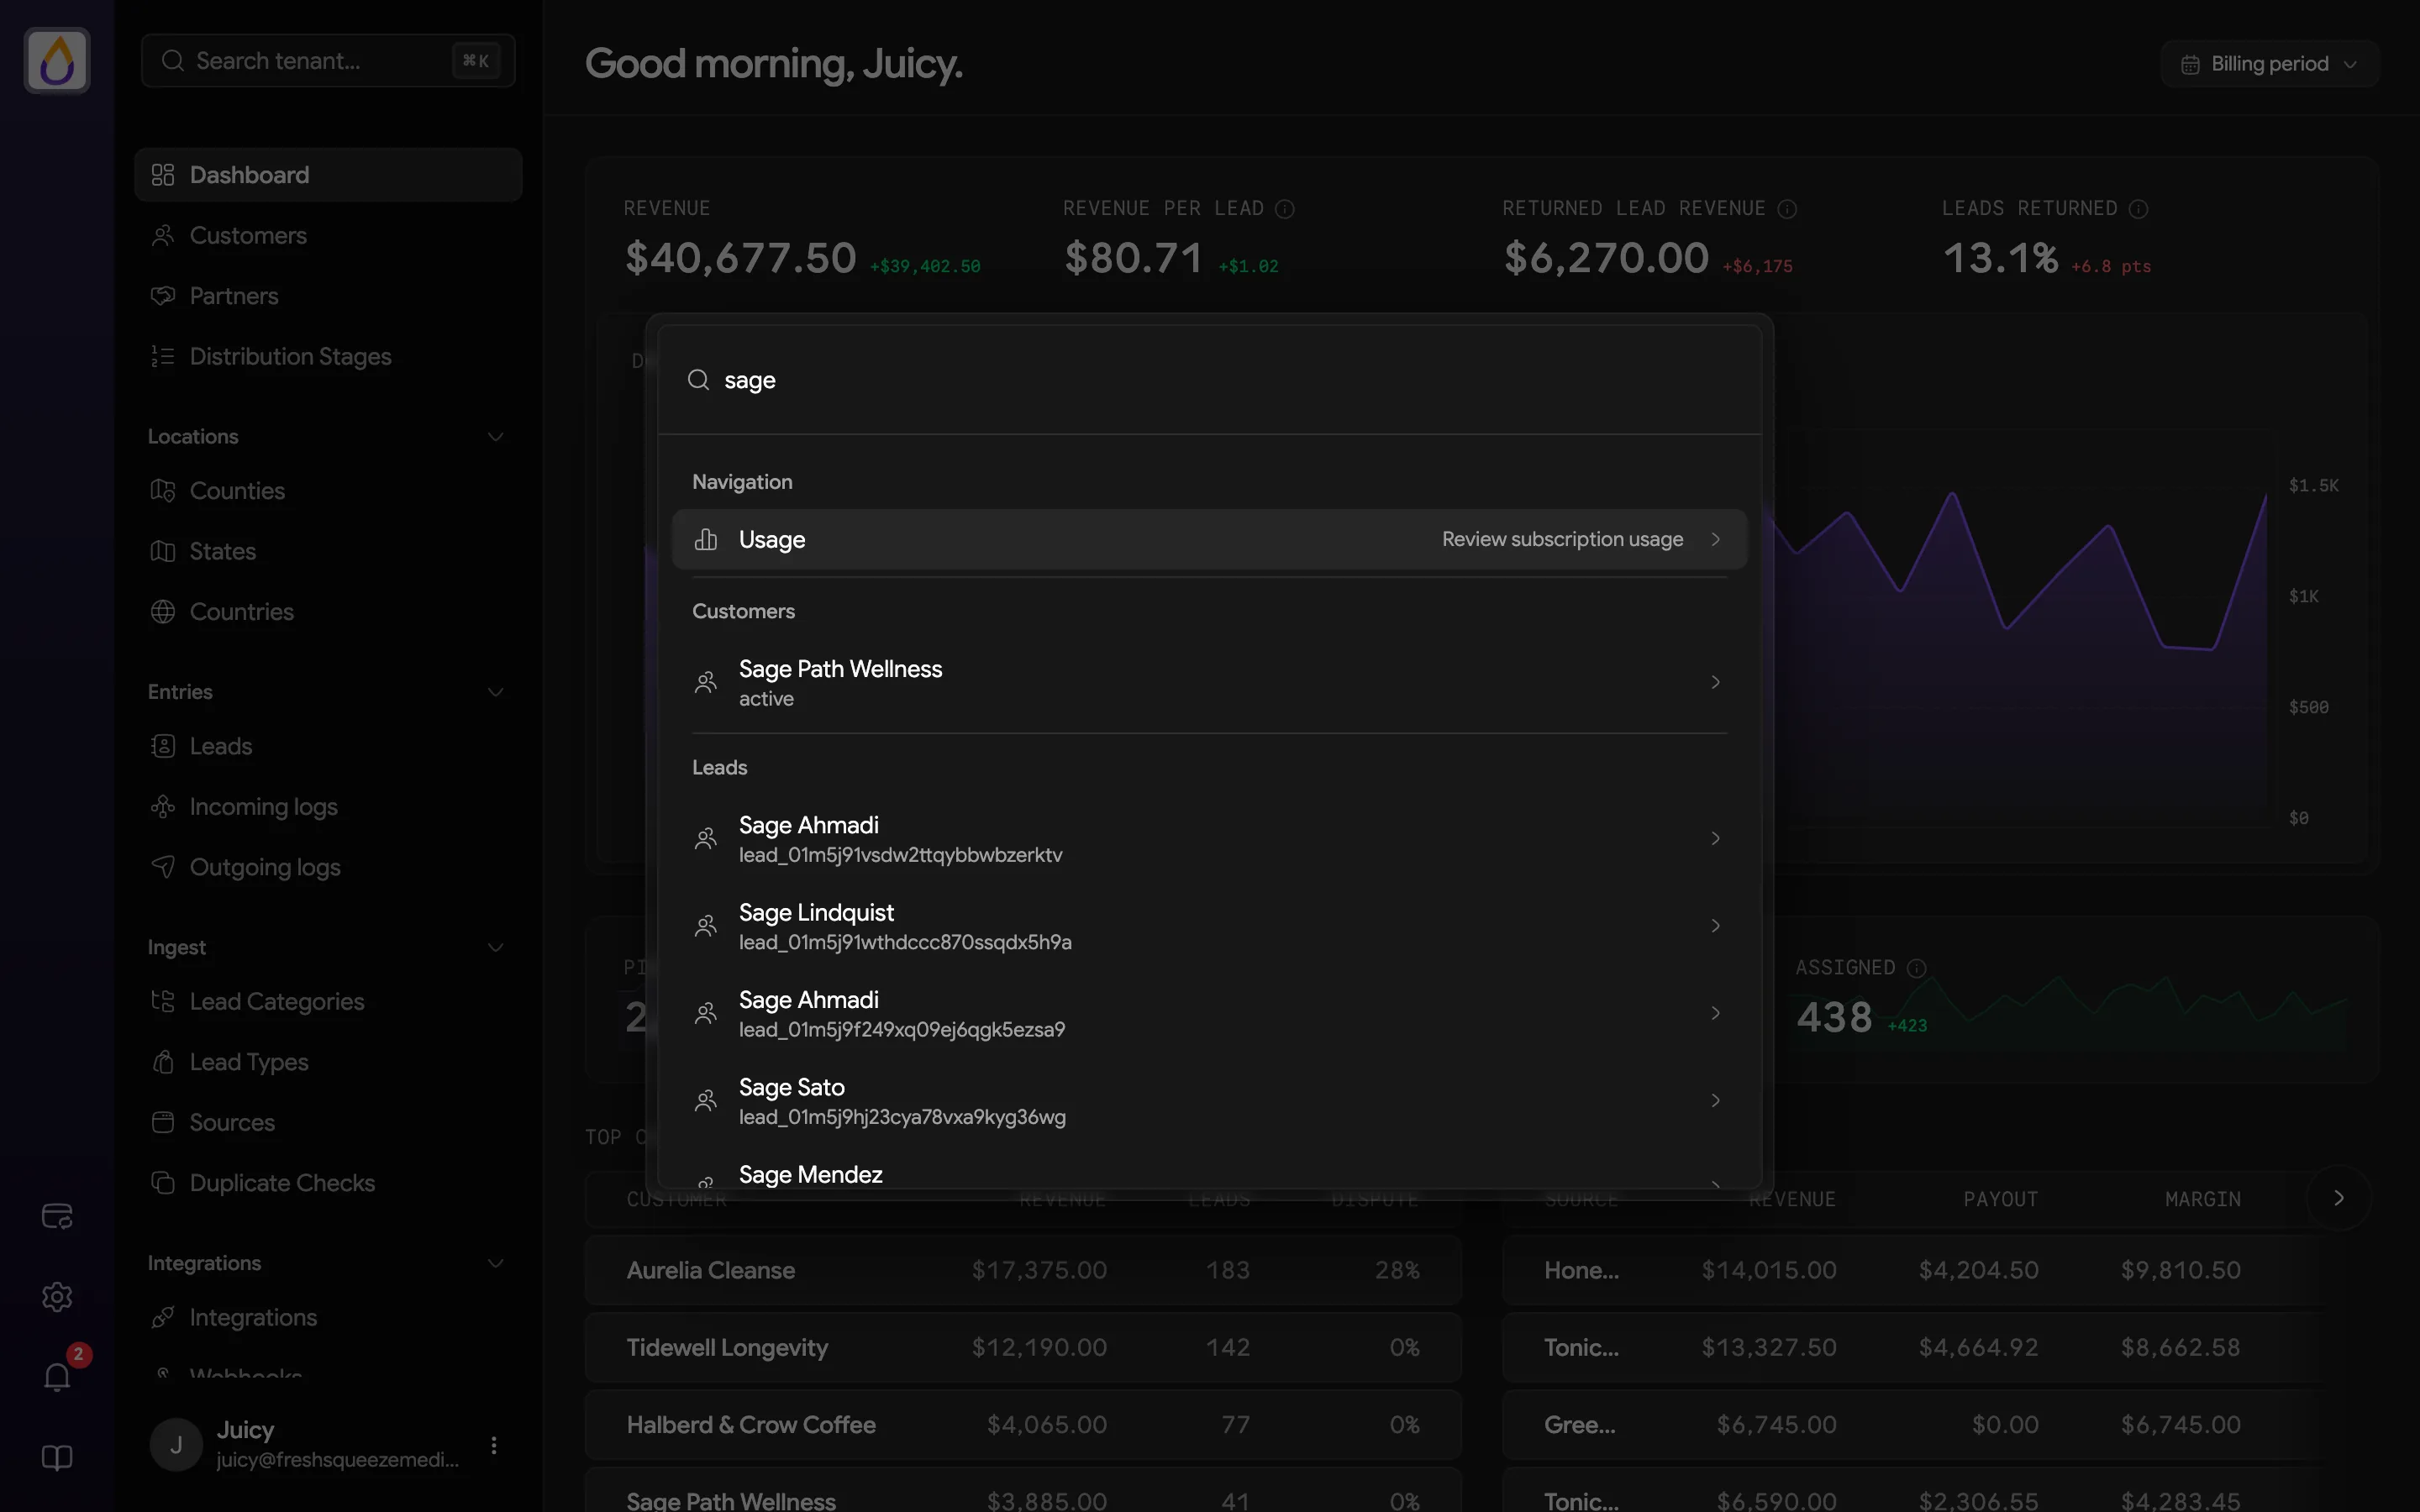
Task: Open Counties under Locations
Action: point(328,491)
